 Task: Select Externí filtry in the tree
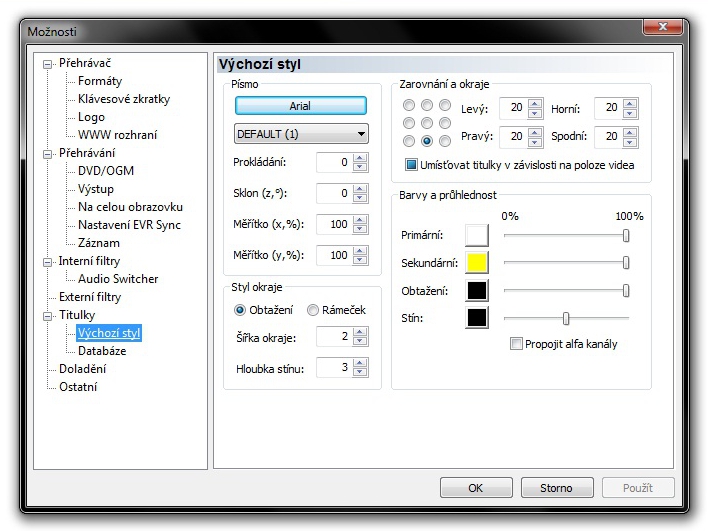90,297
